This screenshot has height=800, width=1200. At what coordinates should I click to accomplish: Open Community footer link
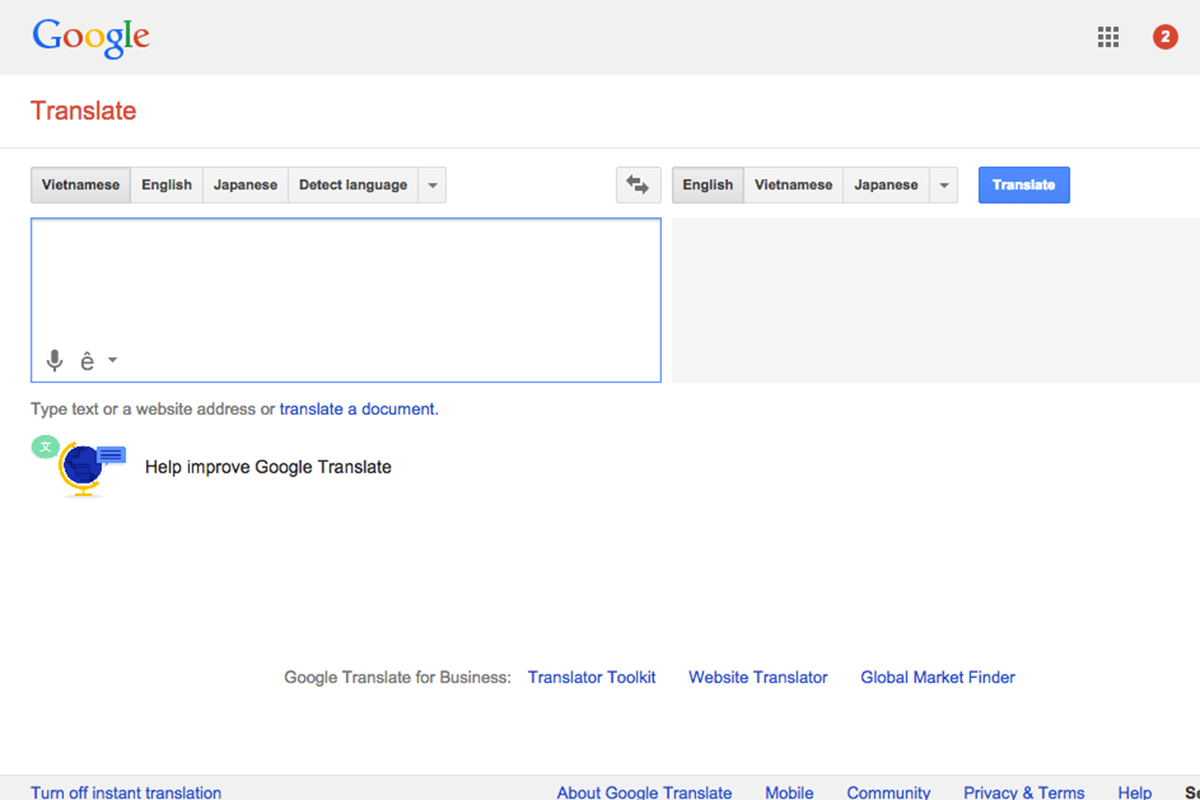click(x=889, y=792)
